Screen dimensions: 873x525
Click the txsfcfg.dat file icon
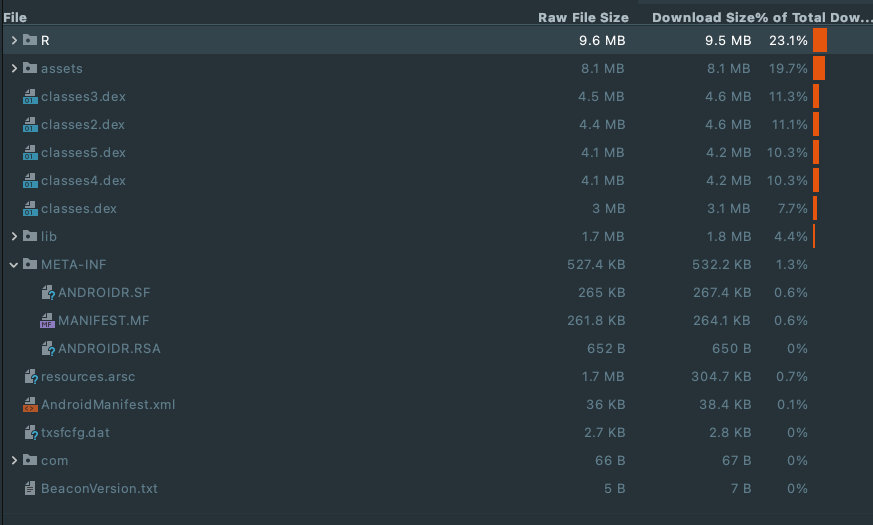pyautogui.click(x=31, y=433)
